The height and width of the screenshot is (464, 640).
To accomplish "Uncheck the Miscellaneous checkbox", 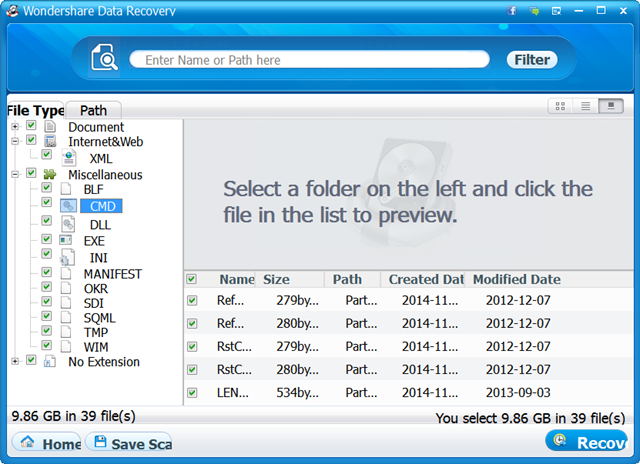I will tap(31, 173).
